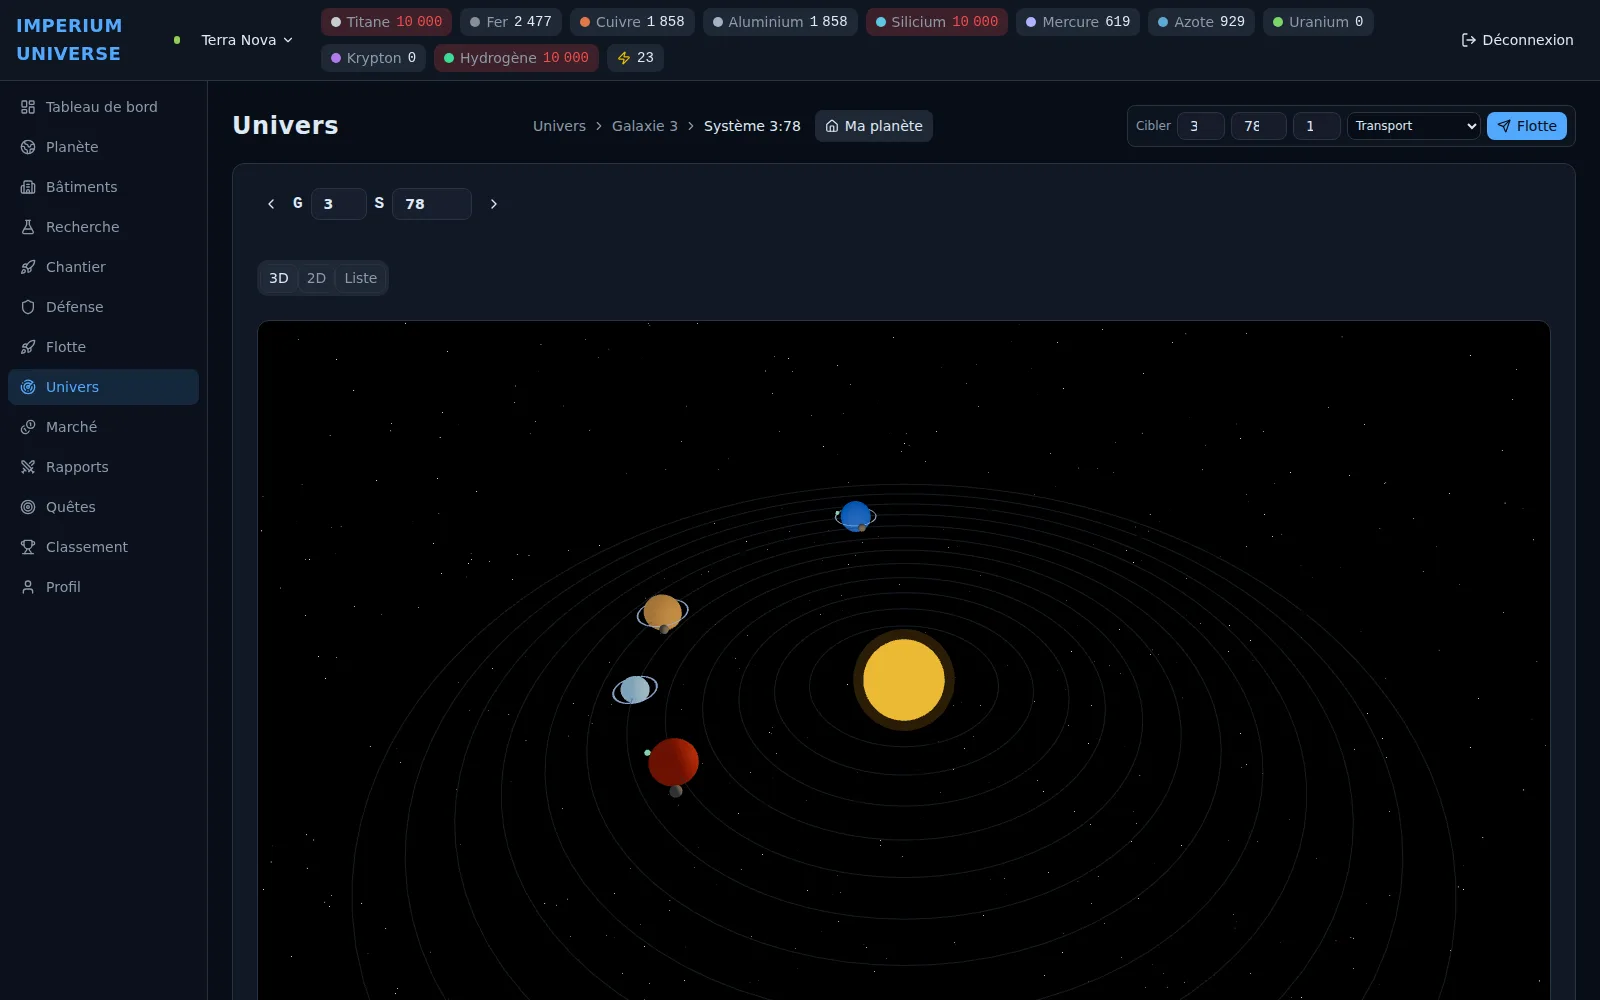Click the Galaxie 3 breadcrumb
The image size is (1600, 1000).
click(645, 126)
